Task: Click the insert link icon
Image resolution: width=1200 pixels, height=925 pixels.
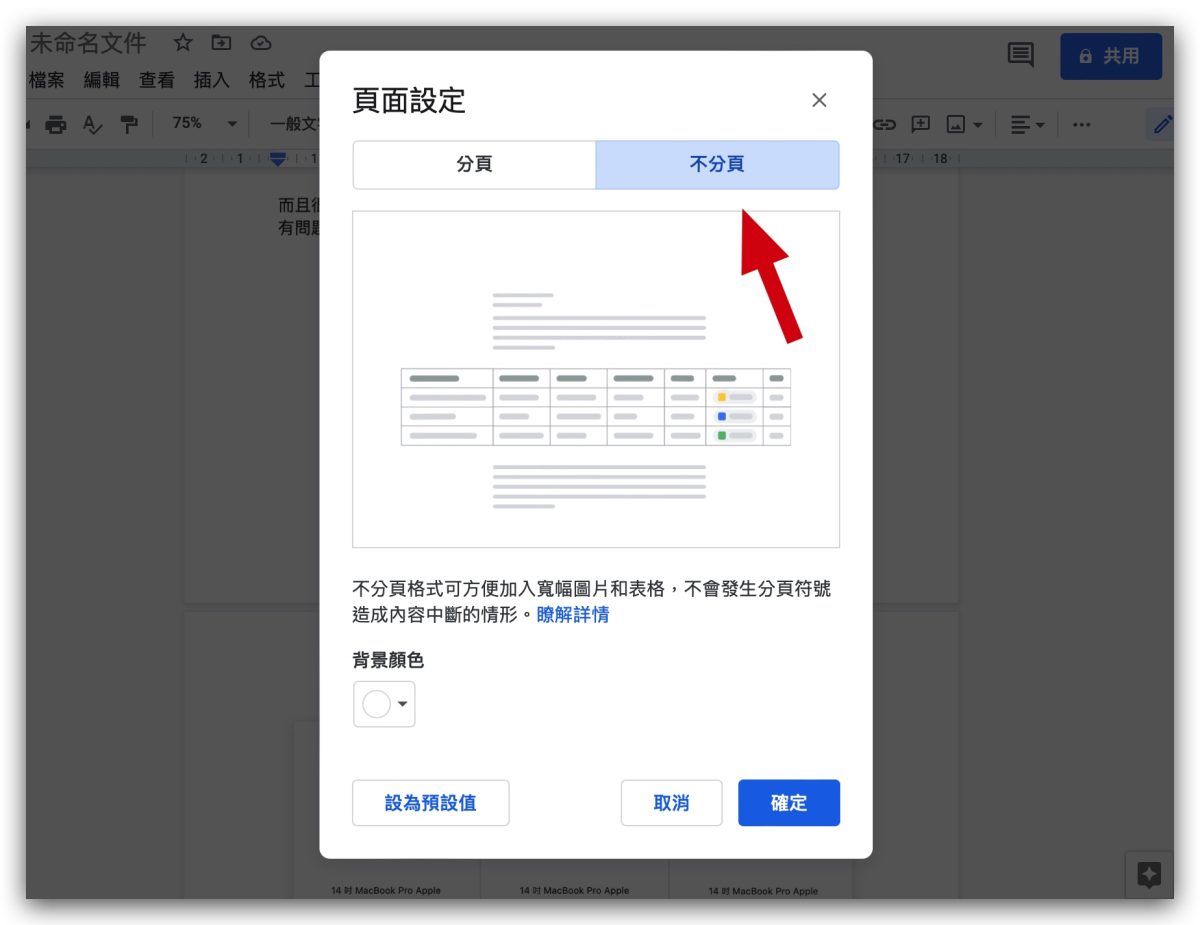Action: coord(885,124)
